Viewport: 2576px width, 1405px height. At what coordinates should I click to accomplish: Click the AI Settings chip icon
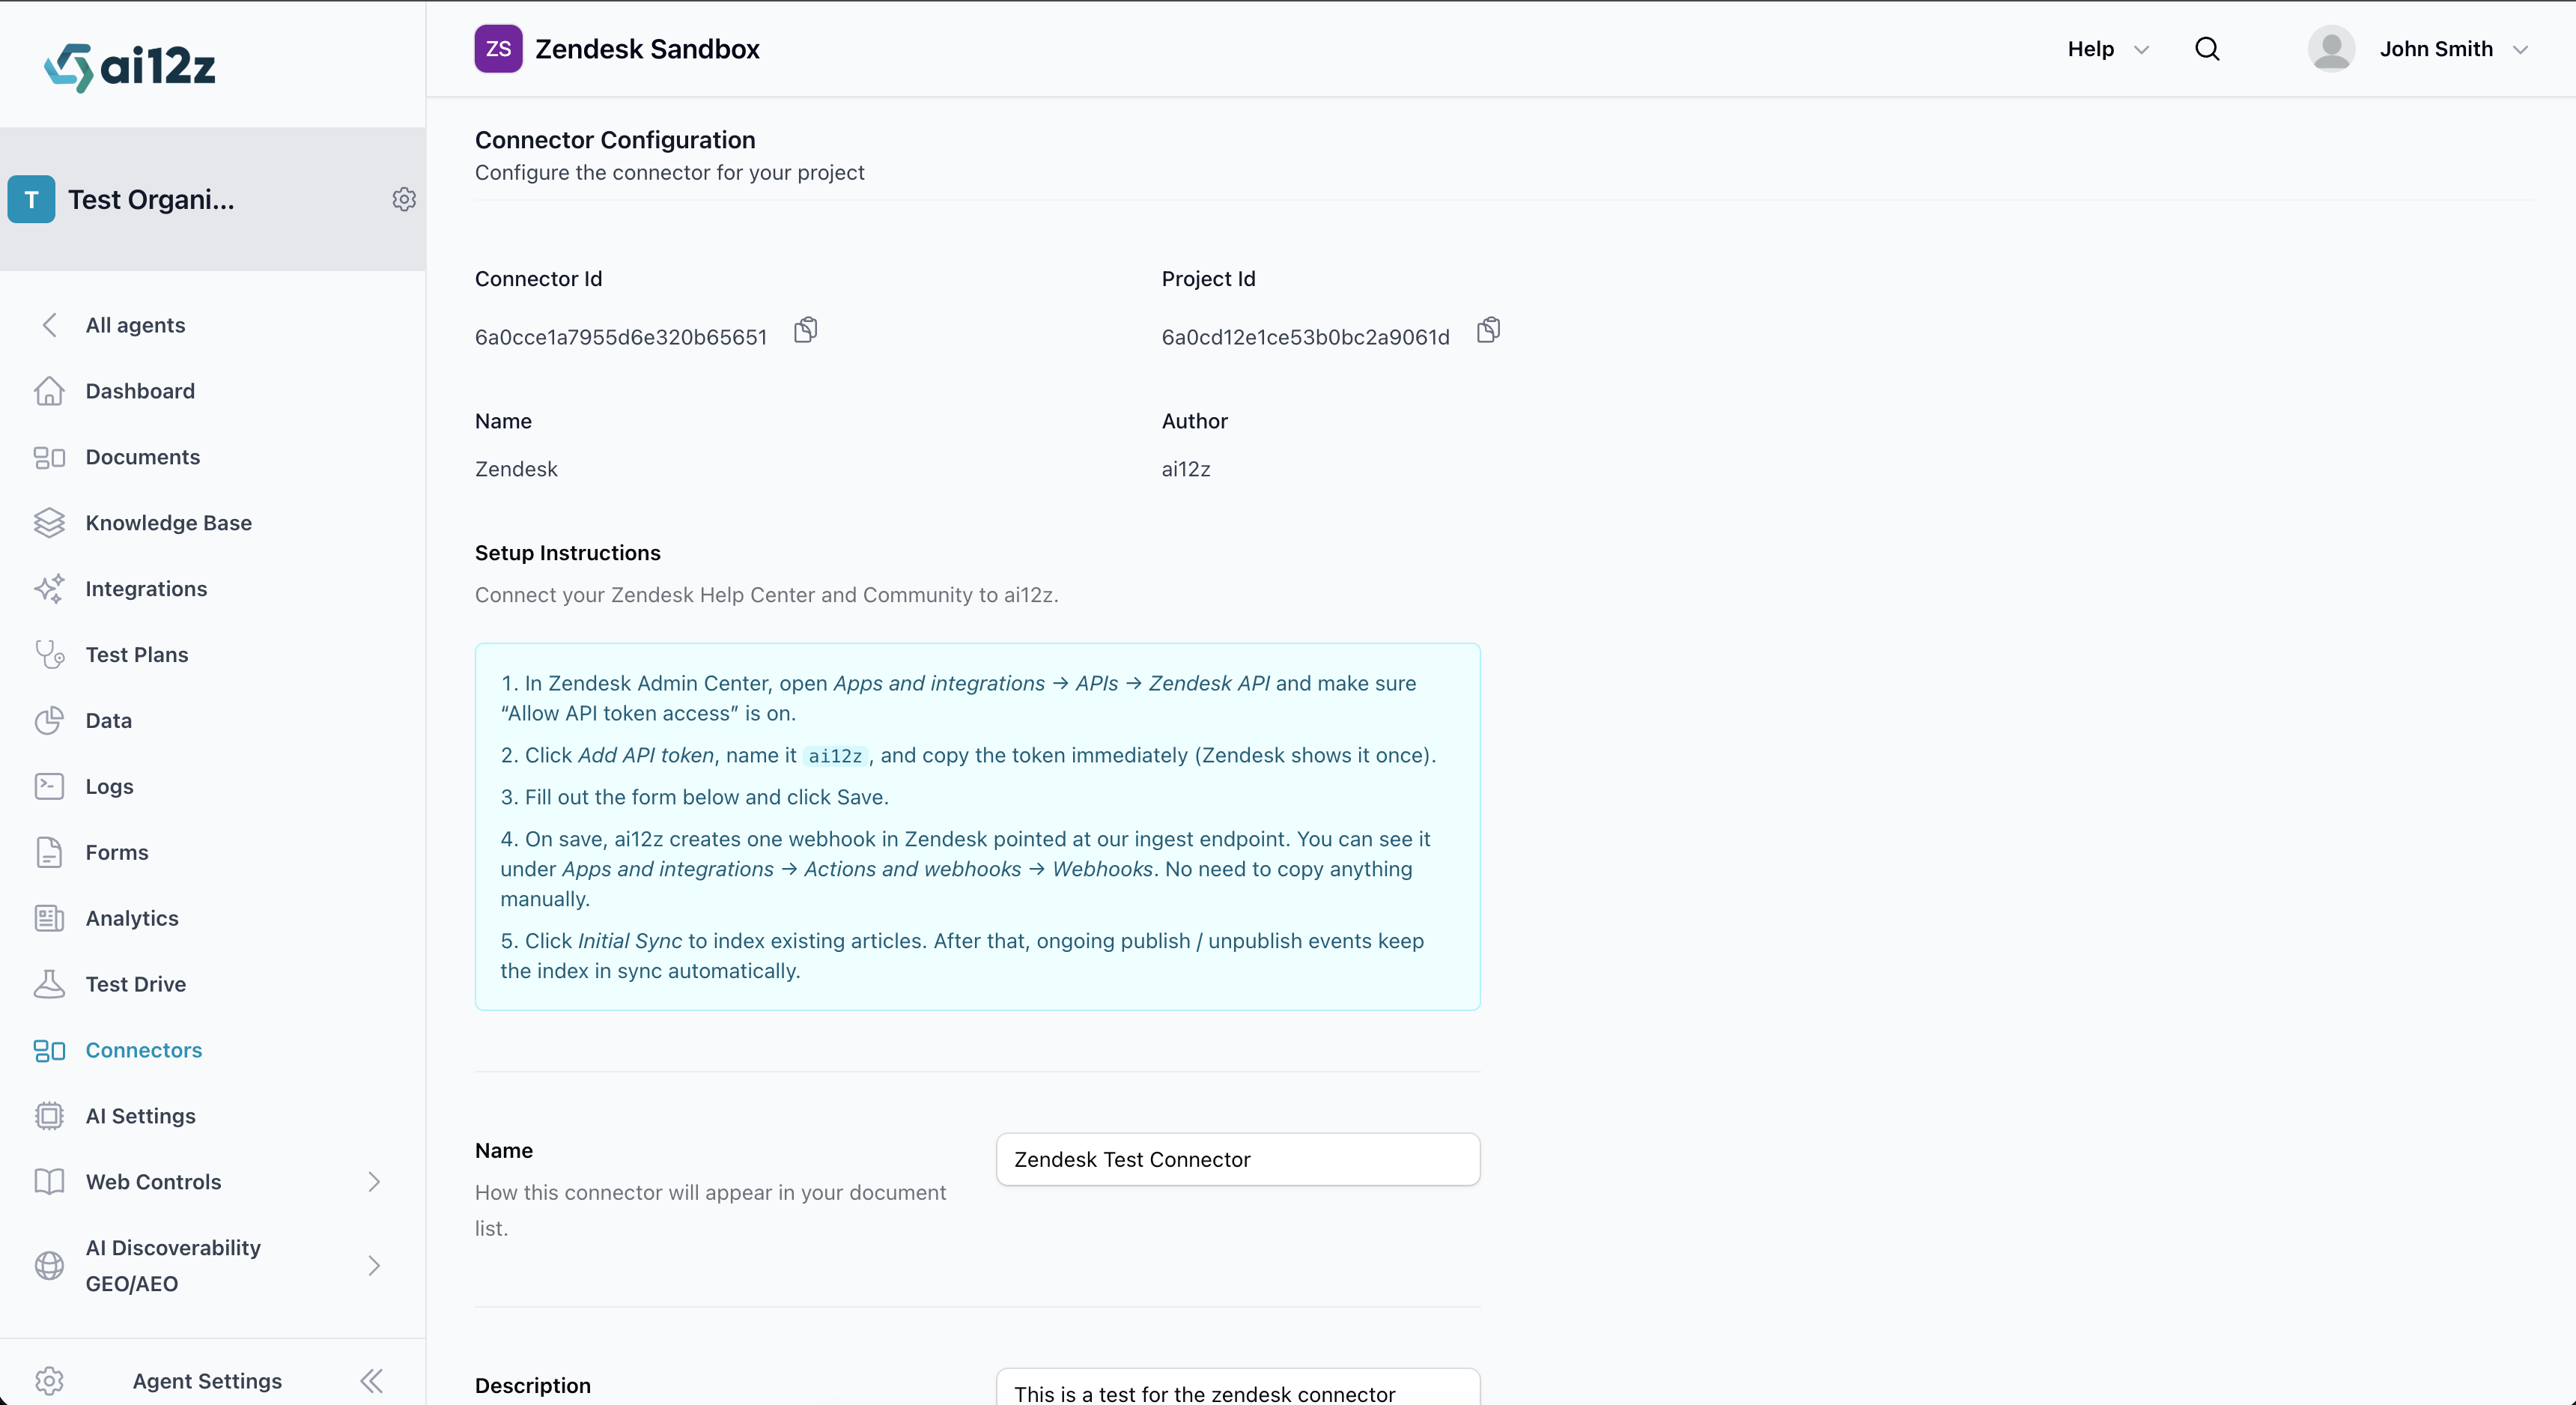pyautogui.click(x=49, y=1116)
